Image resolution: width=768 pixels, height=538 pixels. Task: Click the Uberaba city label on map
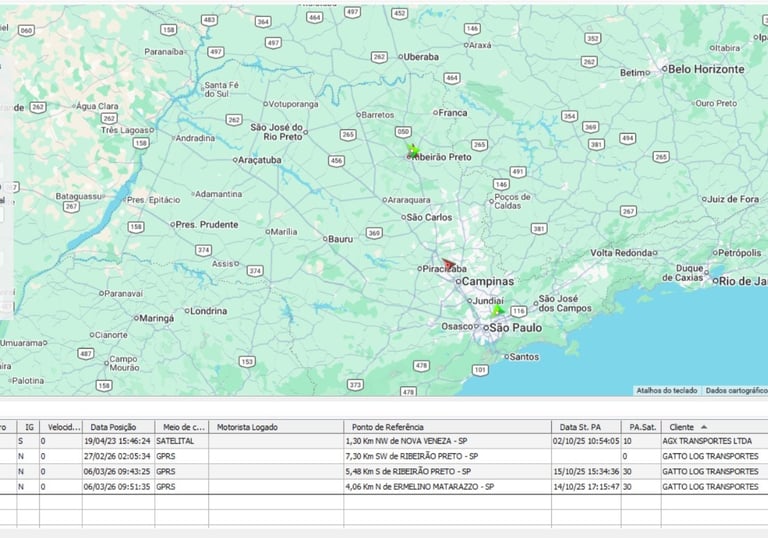[421, 57]
